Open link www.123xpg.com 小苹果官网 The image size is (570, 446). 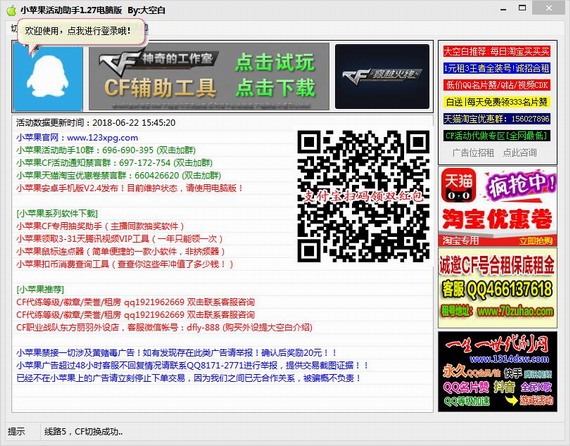pos(77,138)
